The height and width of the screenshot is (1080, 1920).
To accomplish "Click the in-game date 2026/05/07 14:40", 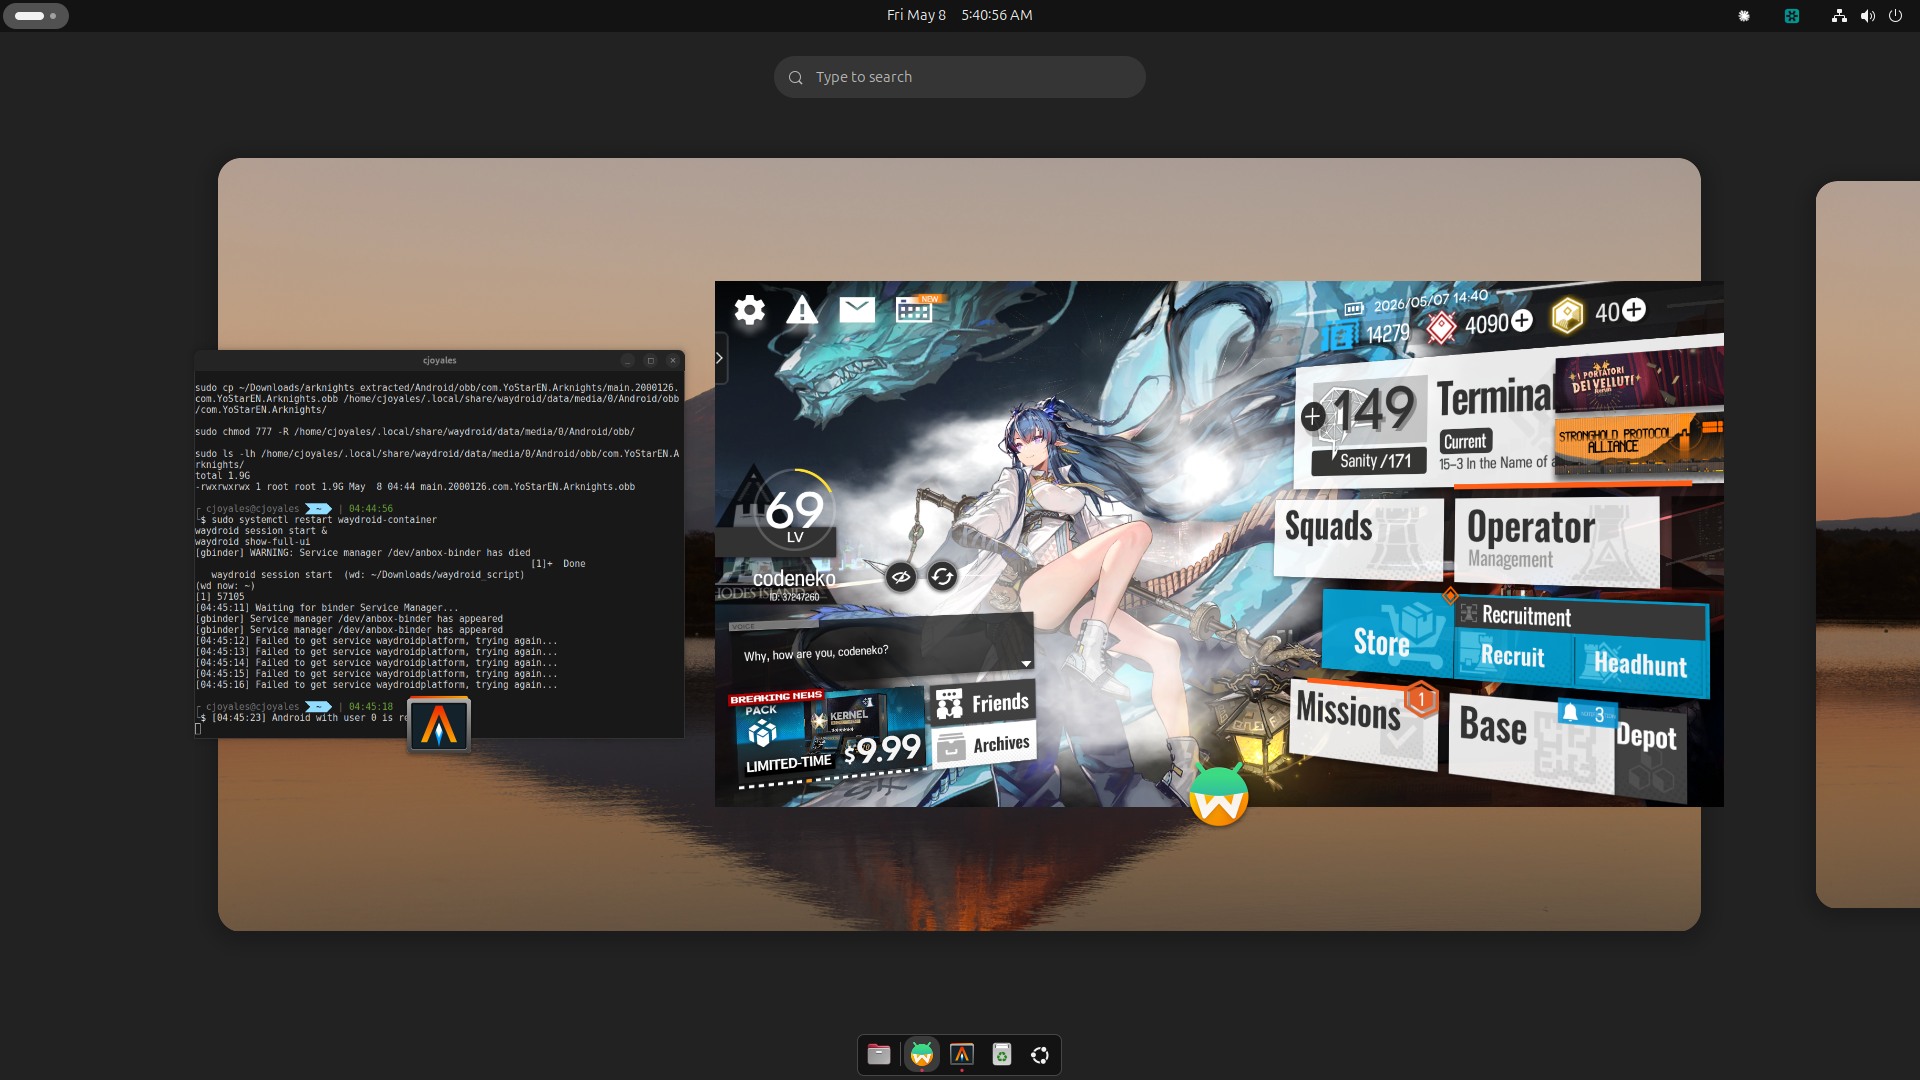I will click(x=1430, y=300).
